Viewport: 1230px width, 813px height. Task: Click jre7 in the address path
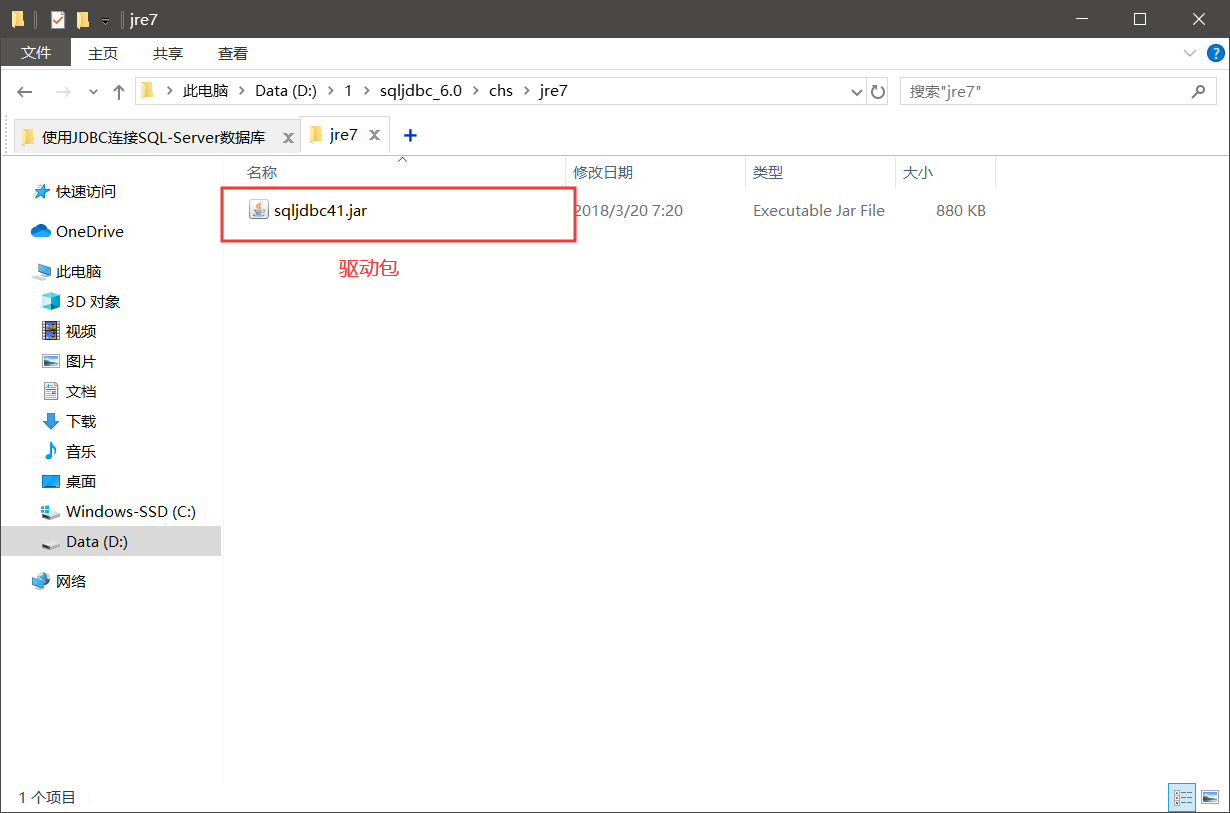tap(554, 91)
